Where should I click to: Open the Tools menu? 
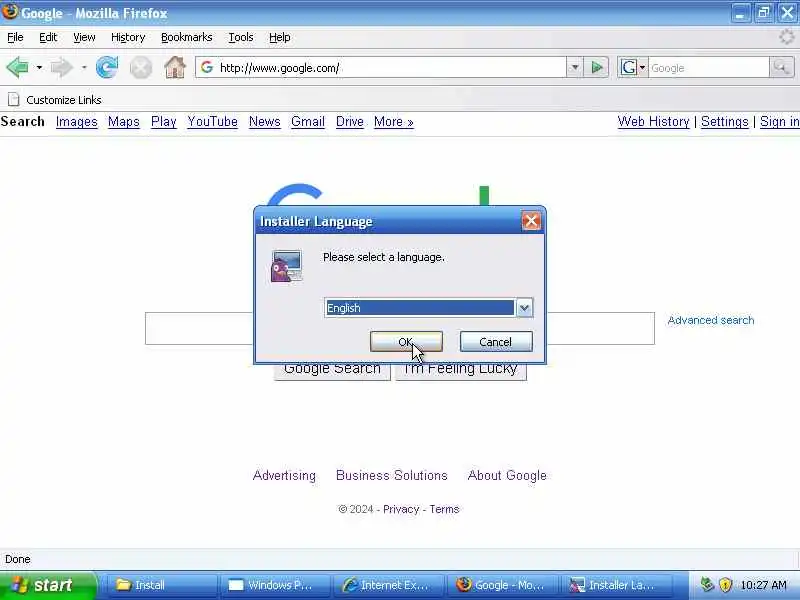[x=240, y=37]
